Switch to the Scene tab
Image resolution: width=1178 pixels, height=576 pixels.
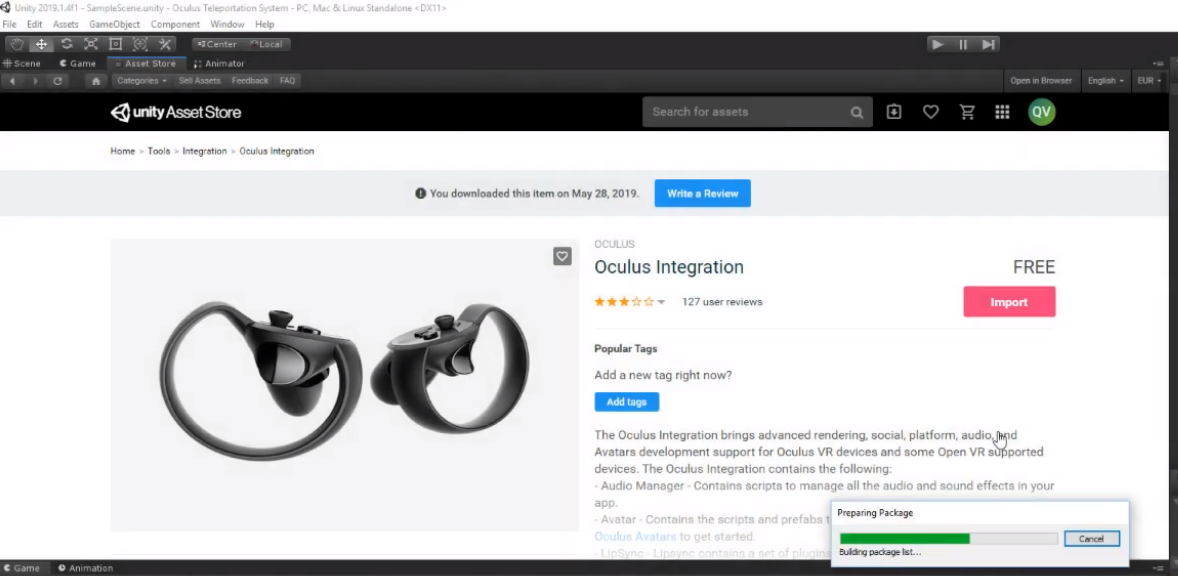[22, 64]
